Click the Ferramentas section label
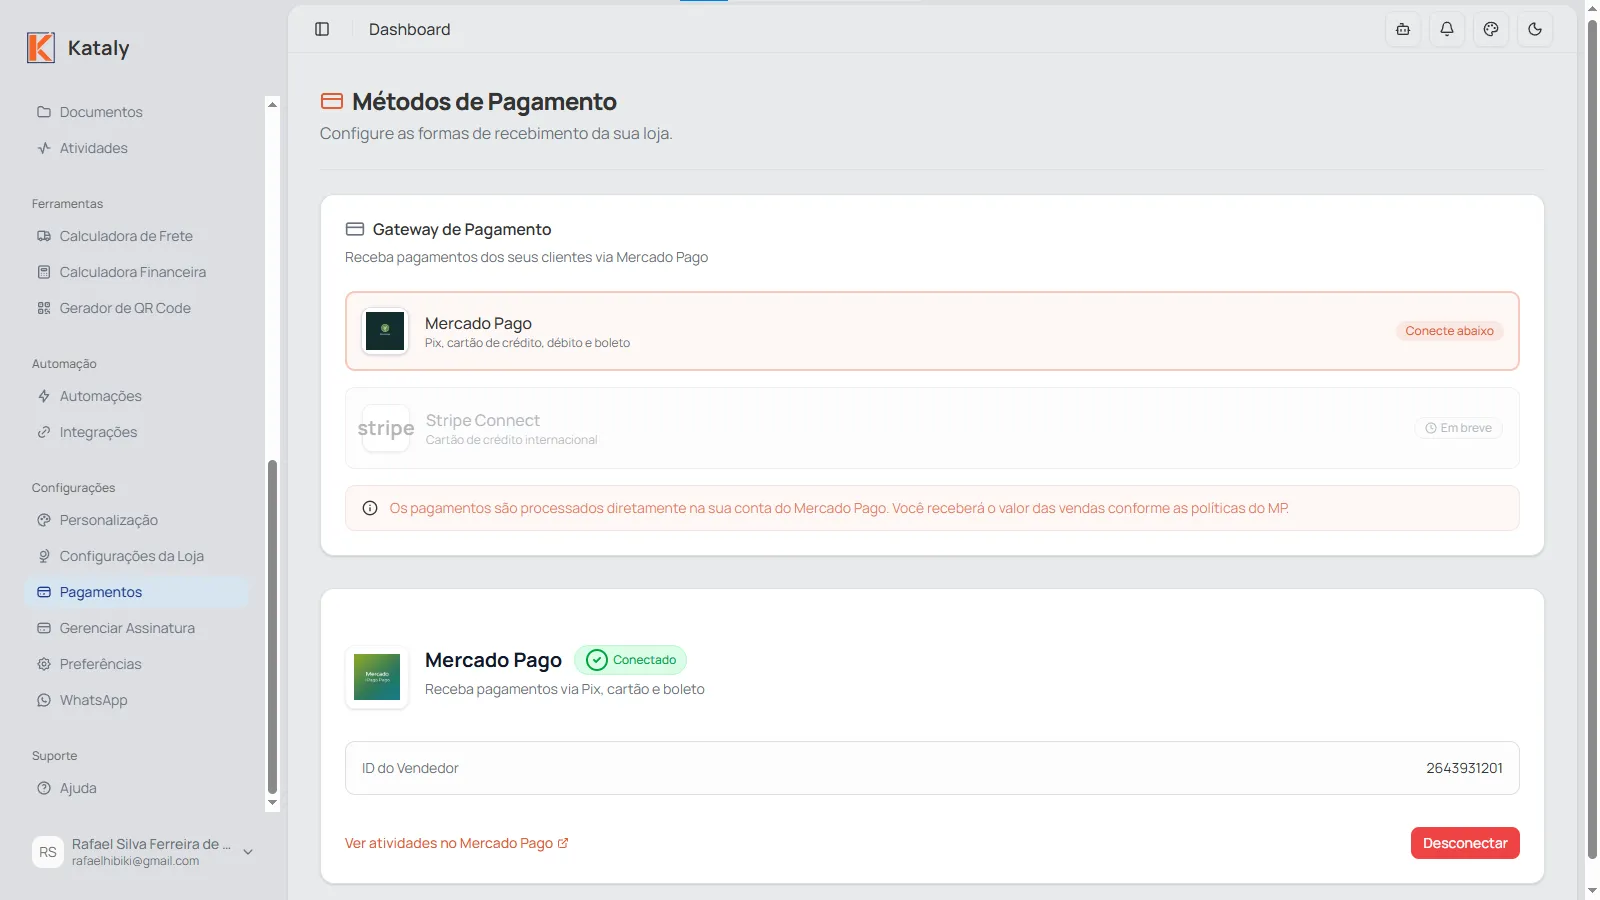The width and height of the screenshot is (1600, 900). tap(67, 204)
